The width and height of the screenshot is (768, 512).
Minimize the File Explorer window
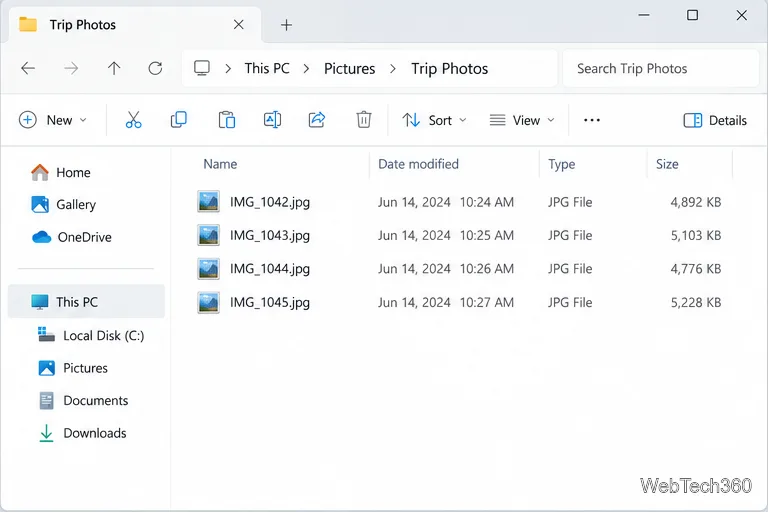(644, 15)
